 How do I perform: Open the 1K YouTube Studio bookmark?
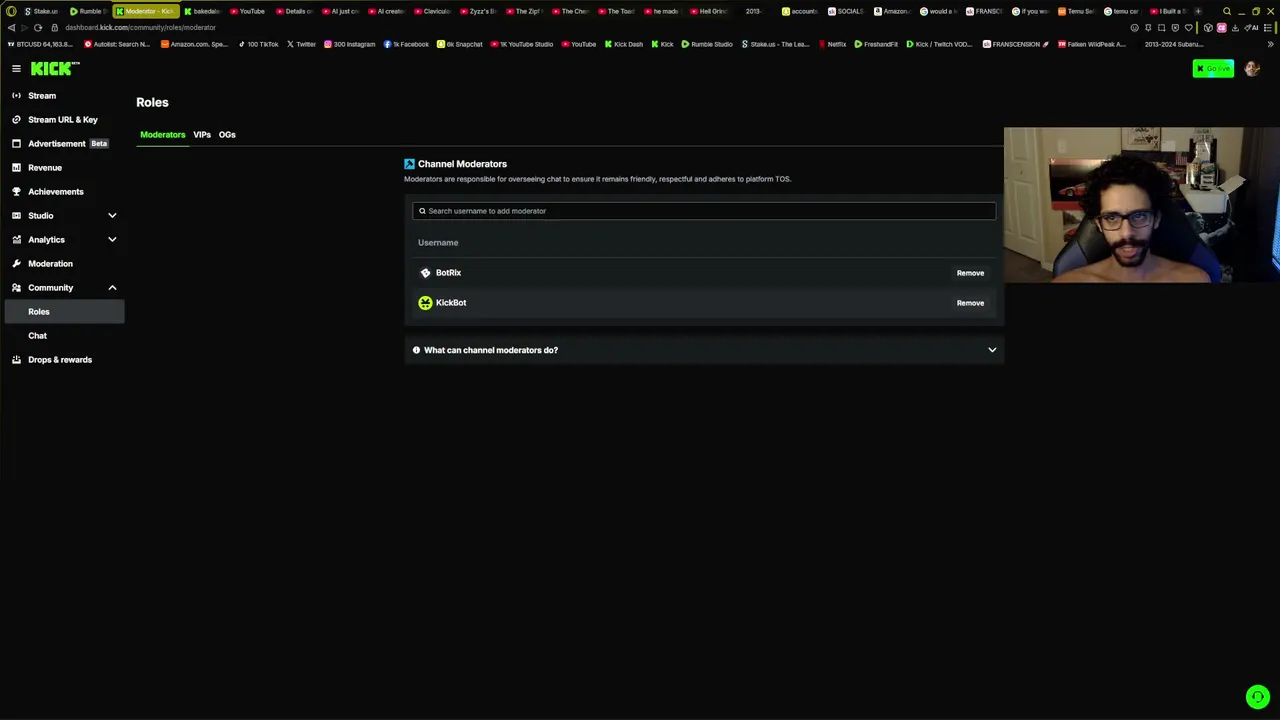coord(521,44)
